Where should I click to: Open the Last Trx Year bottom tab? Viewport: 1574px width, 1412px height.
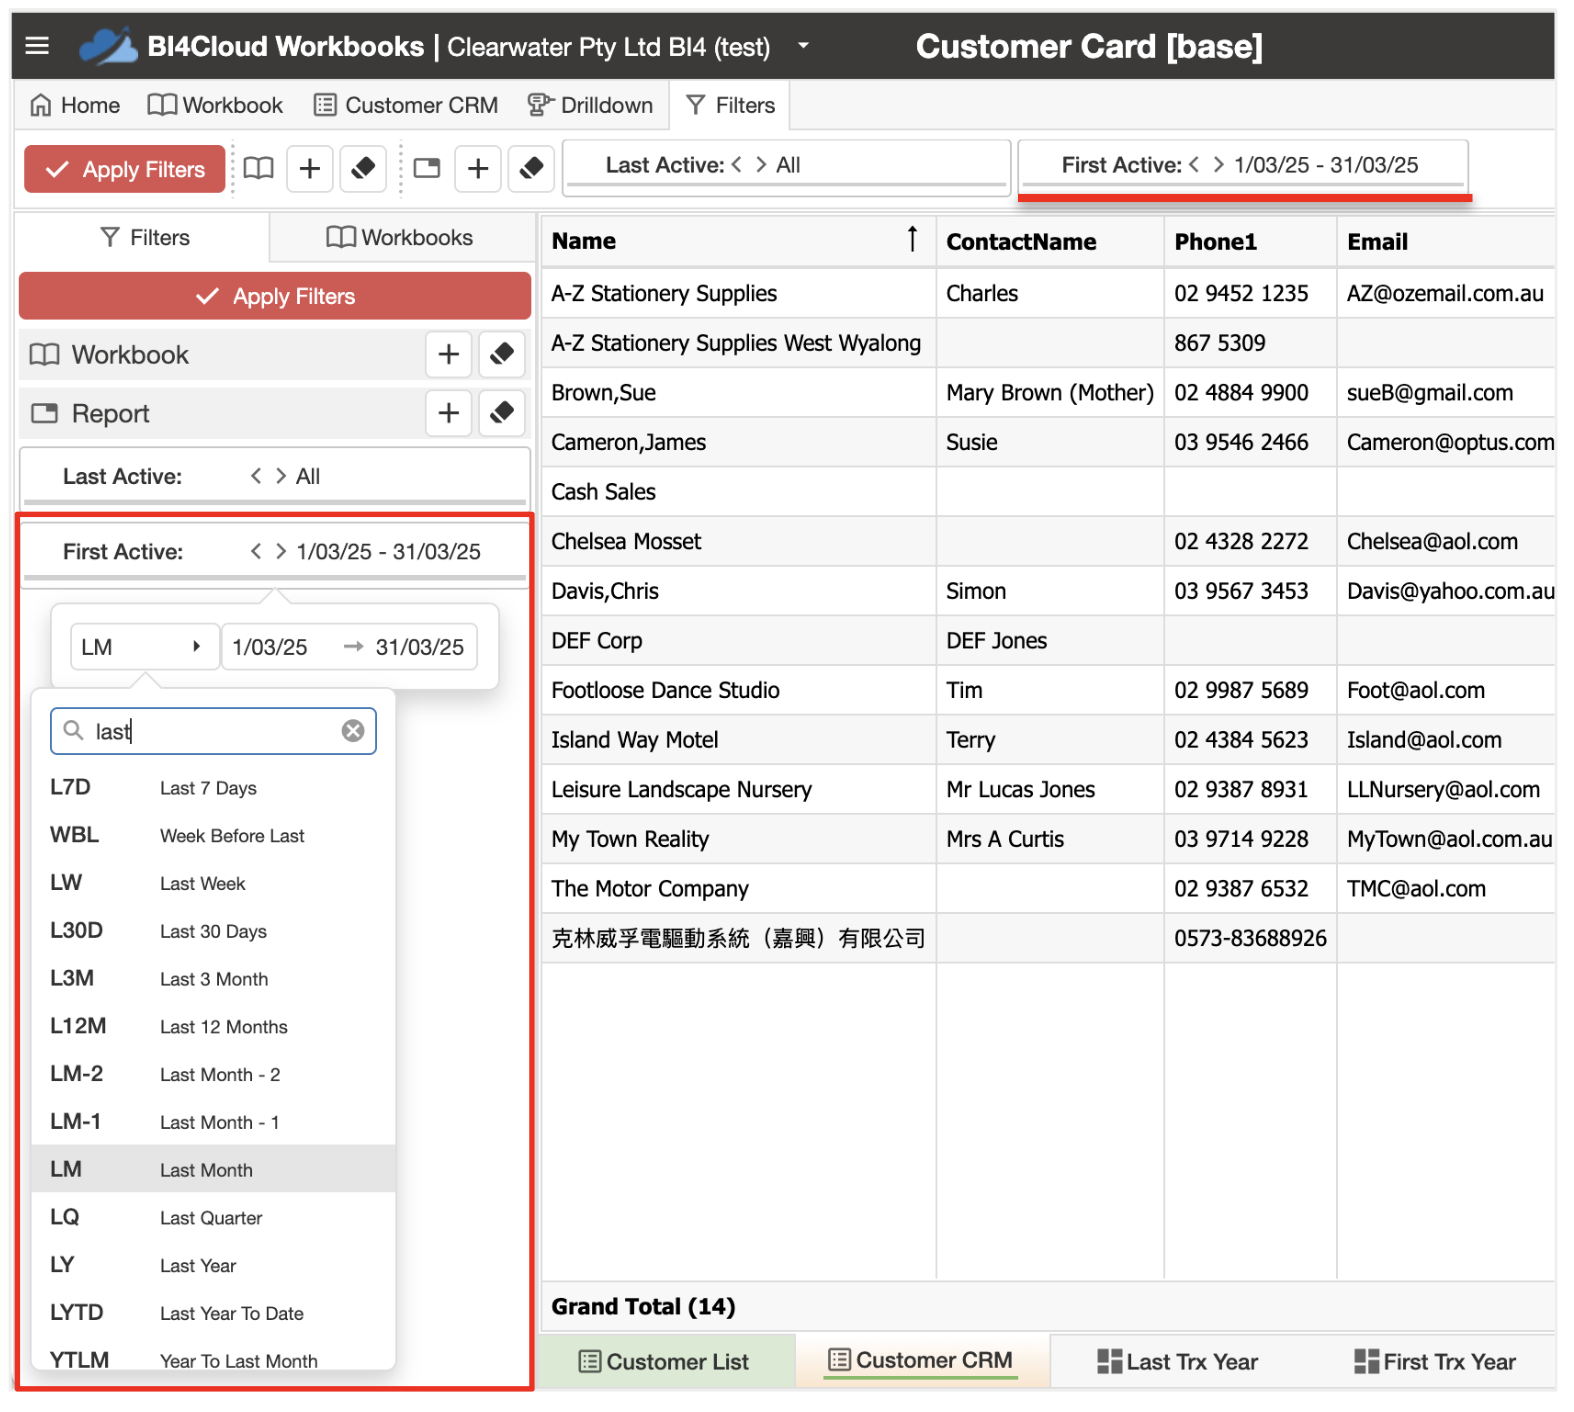coord(1178,1361)
